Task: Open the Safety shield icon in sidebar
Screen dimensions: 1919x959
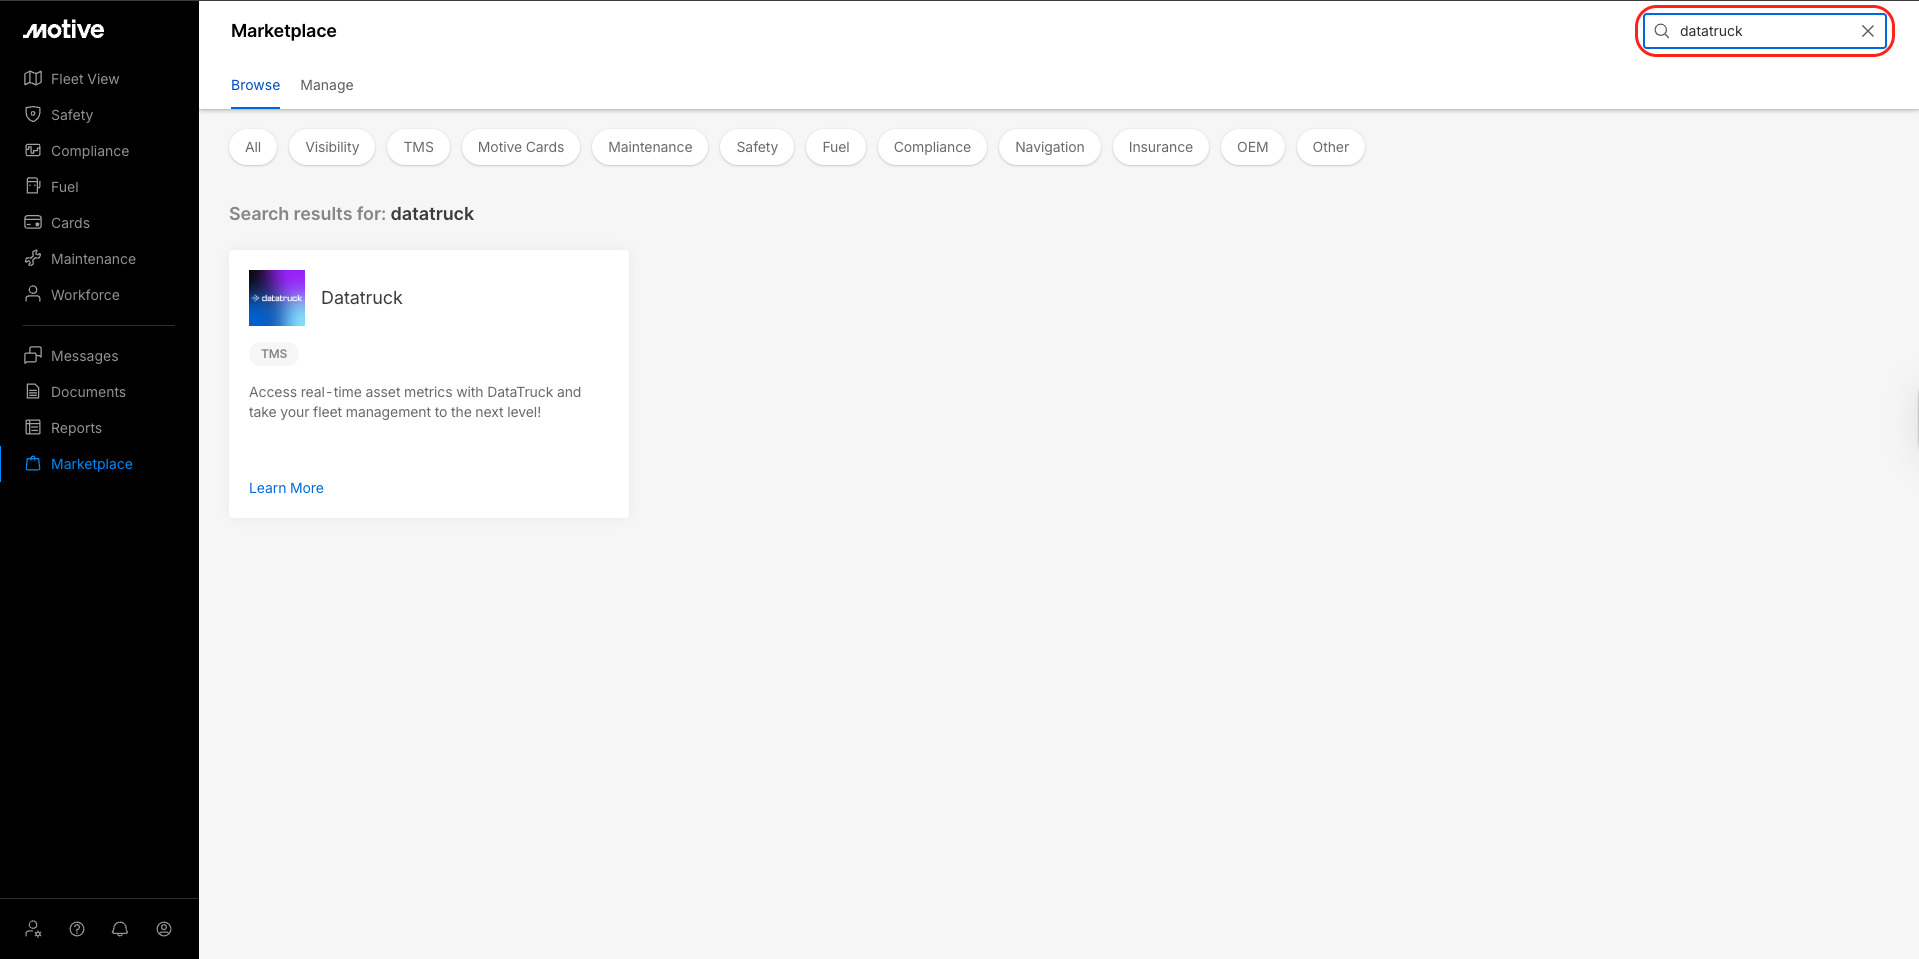Action: click(x=33, y=114)
